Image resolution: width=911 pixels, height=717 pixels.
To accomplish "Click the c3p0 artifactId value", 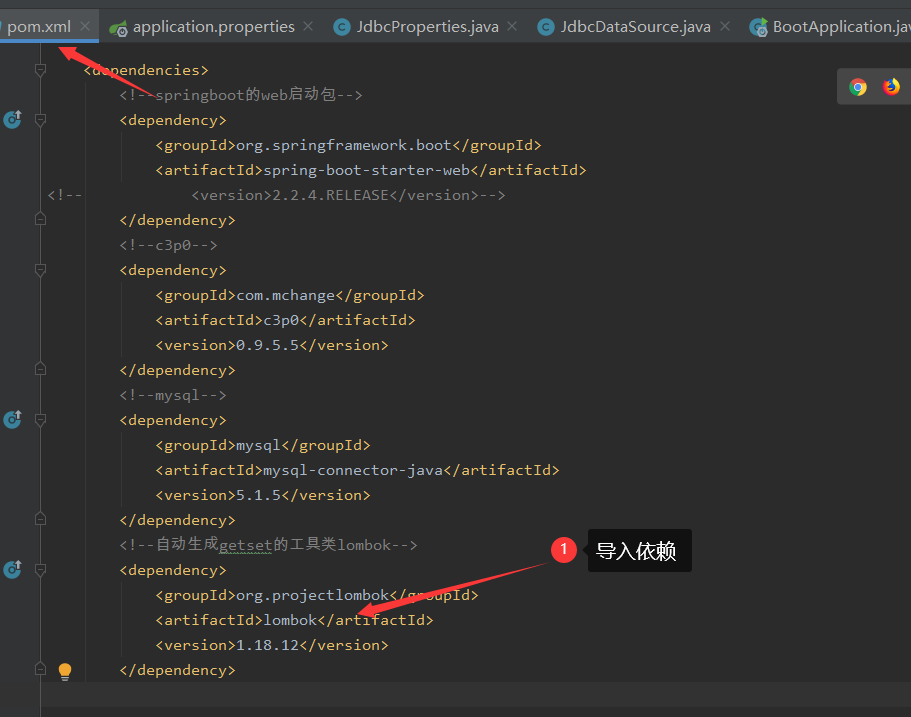I will (281, 320).
